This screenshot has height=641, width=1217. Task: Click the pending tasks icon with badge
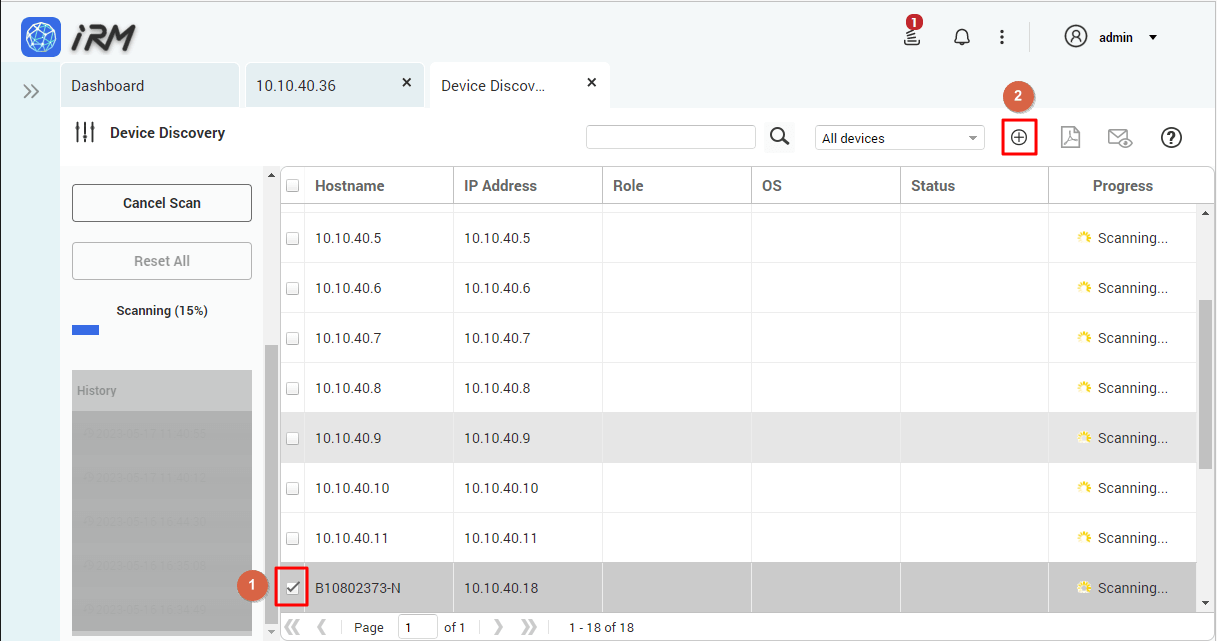pyautogui.click(x=911, y=36)
